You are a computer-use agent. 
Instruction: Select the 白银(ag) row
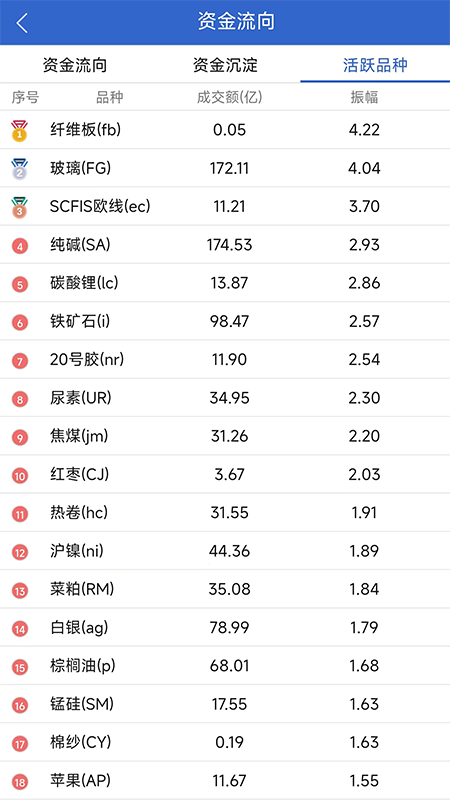[x=225, y=627]
